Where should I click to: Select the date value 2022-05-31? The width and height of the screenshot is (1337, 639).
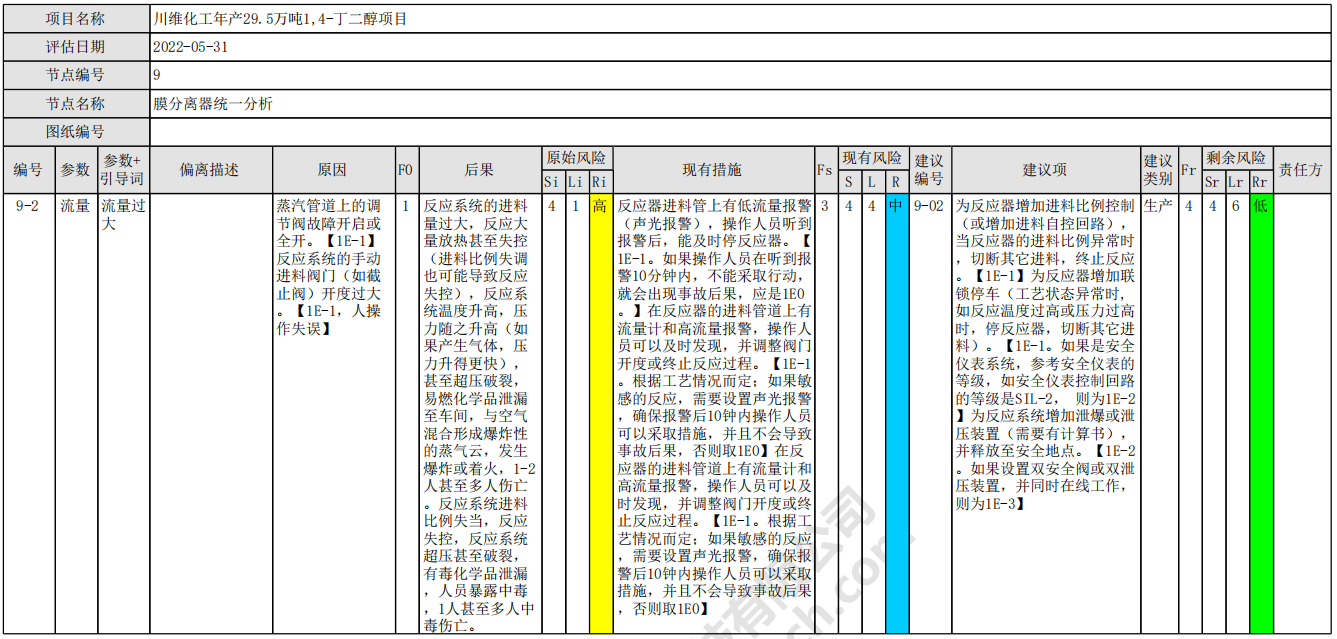tap(191, 47)
